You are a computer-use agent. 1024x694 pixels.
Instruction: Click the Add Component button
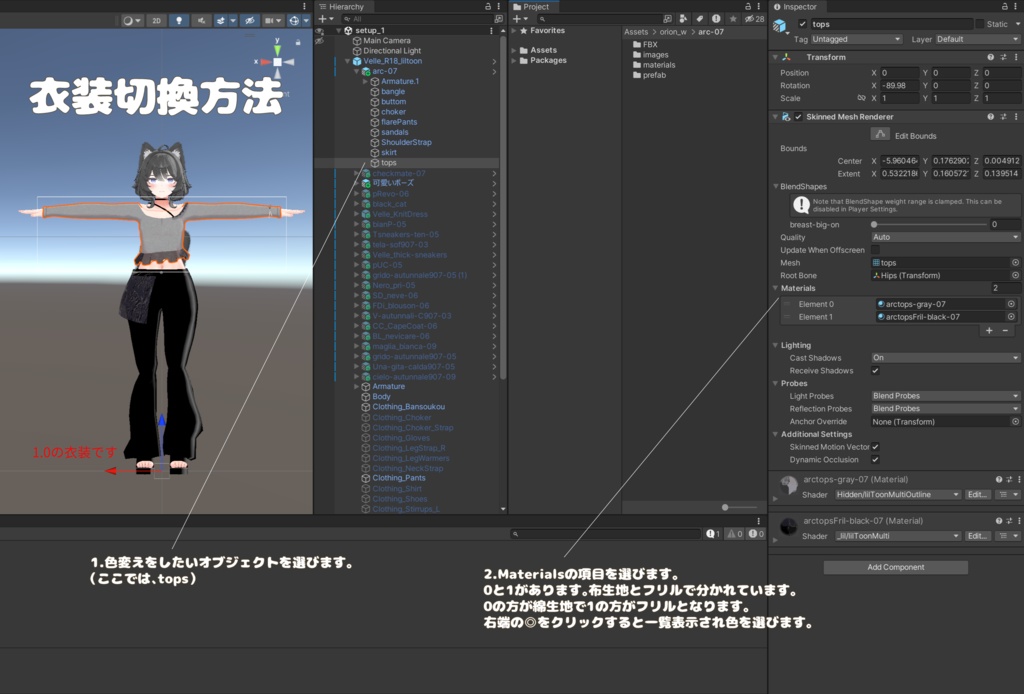point(895,567)
